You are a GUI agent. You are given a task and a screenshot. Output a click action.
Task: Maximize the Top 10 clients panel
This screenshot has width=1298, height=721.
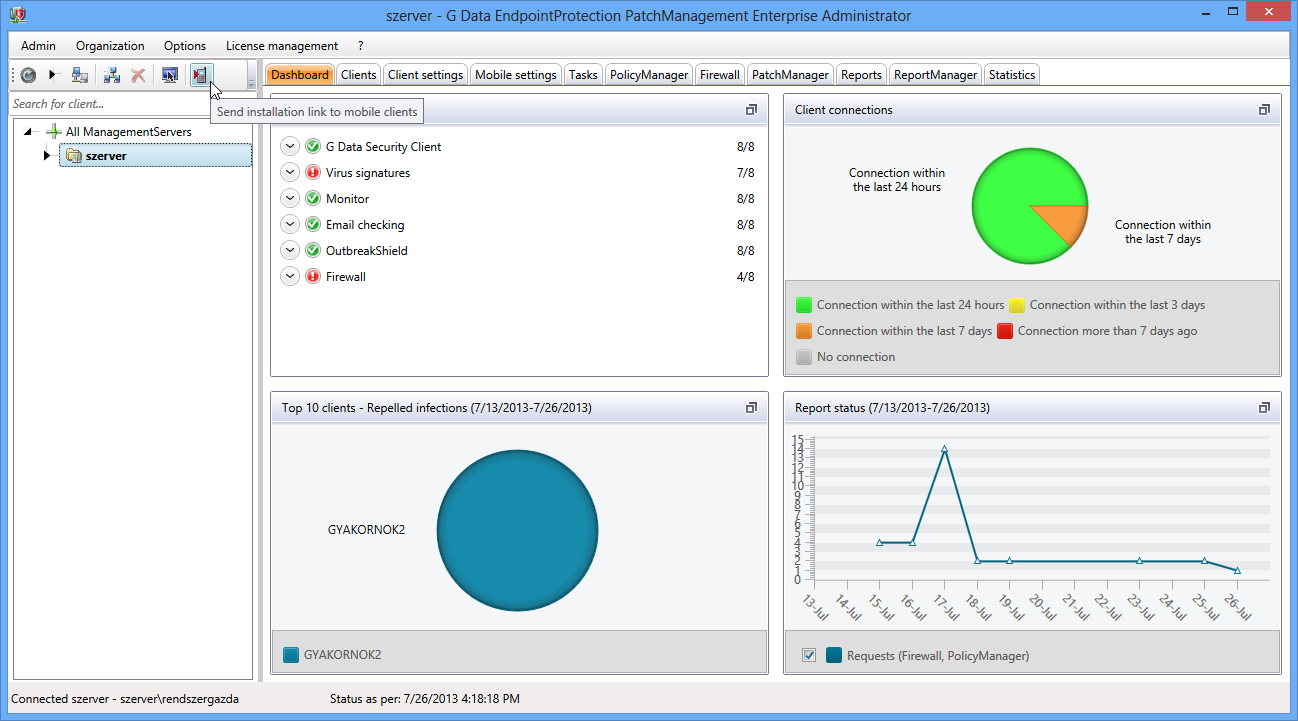751,408
